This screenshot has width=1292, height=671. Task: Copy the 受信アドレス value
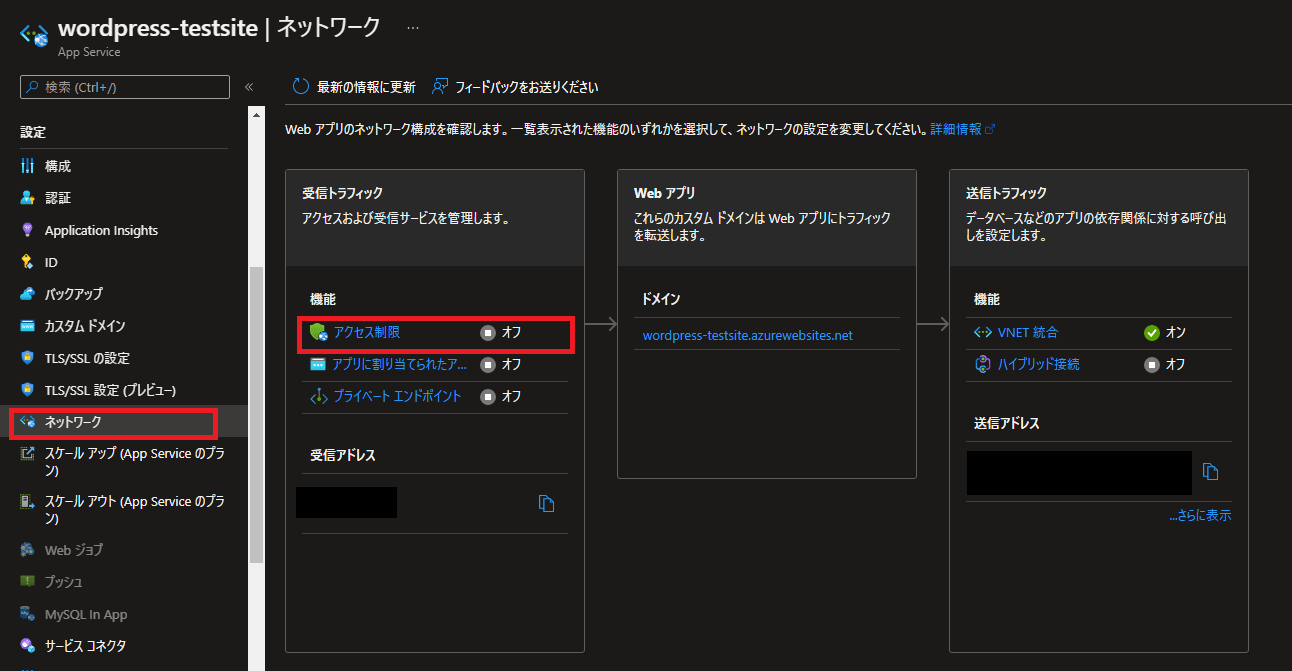pyautogui.click(x=546, y=503)
